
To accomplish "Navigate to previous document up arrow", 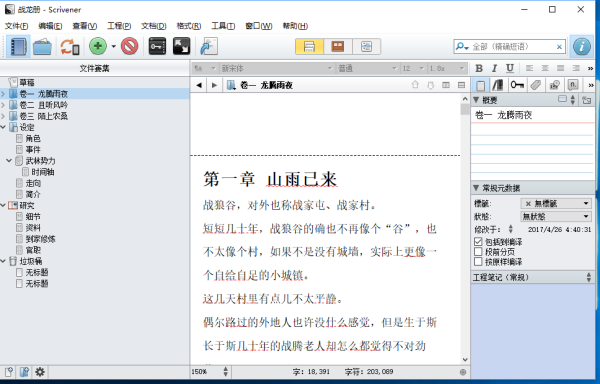I will (x=415, y=85).
